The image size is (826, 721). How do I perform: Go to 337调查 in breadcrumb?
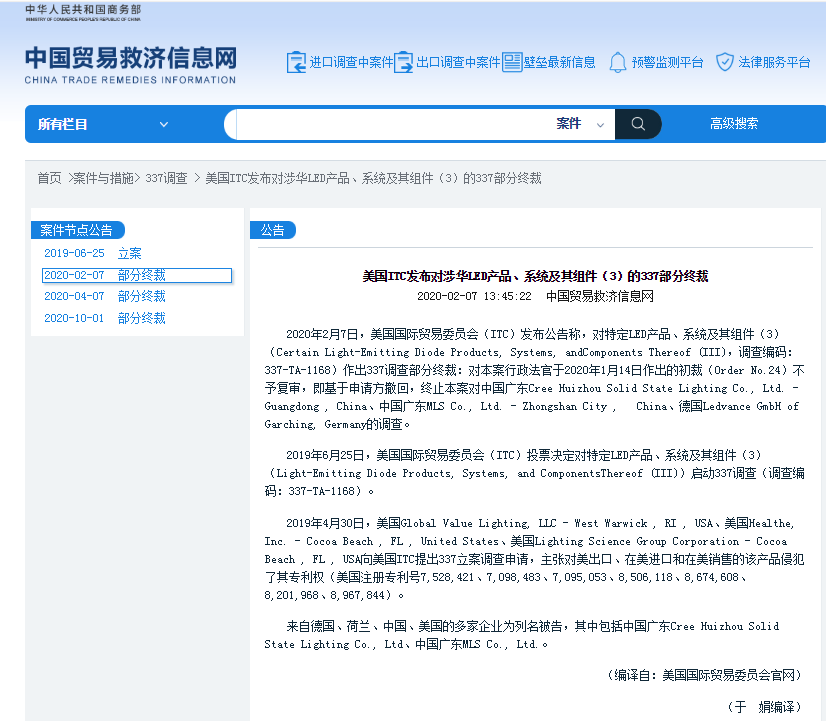[x=166, y=179]
